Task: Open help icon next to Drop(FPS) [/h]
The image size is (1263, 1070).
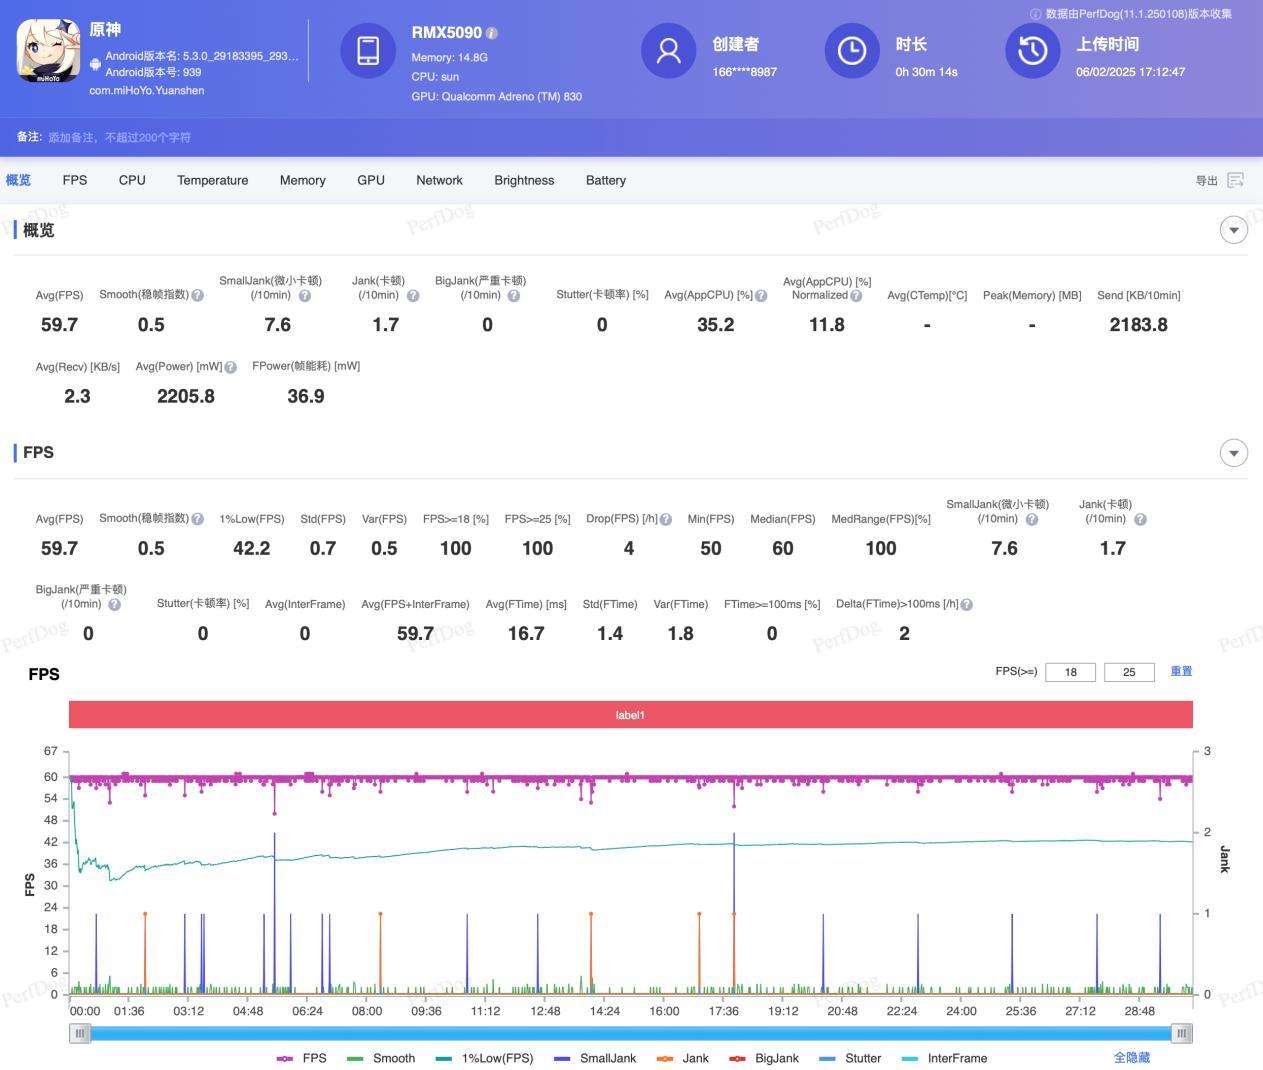Action: pos(666,520)
